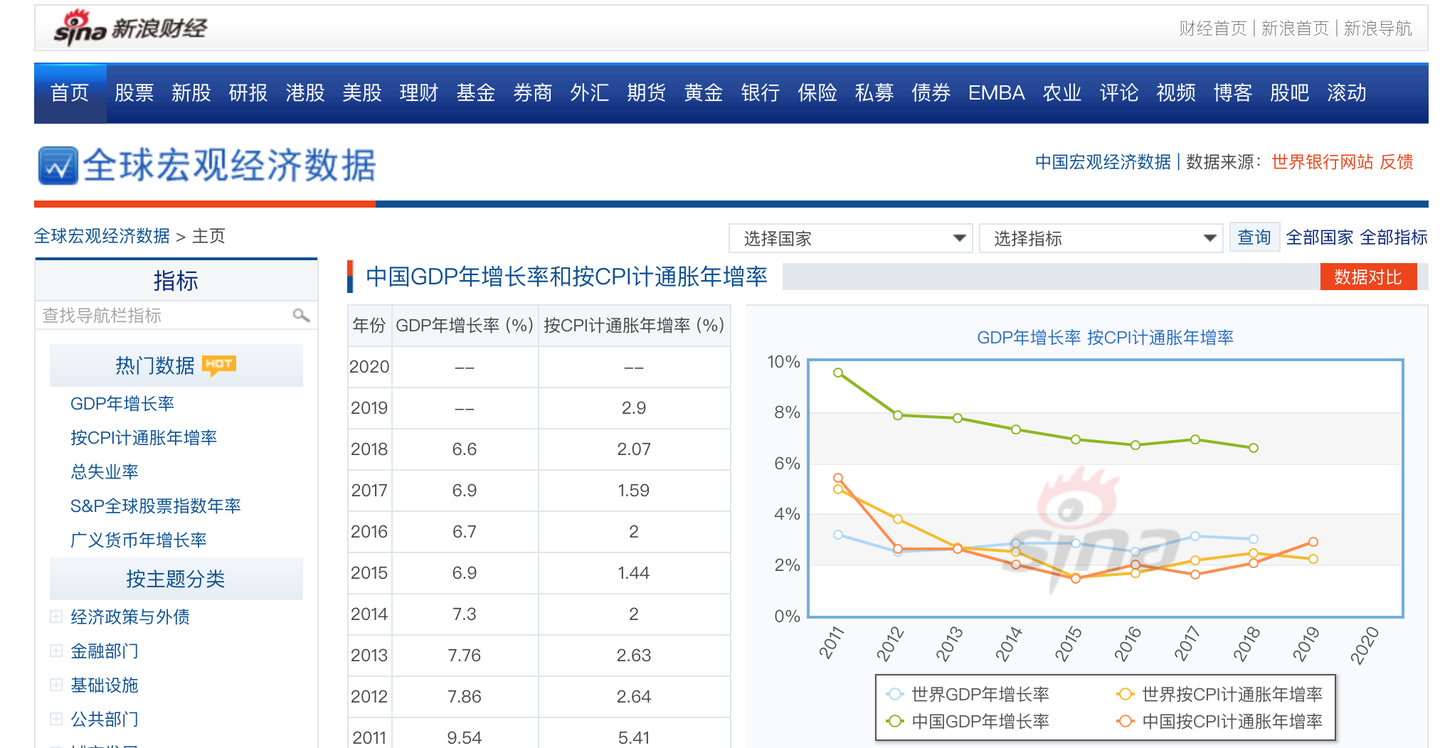Open the 理财 nav item
The image size is (1440, 748).
419,93
